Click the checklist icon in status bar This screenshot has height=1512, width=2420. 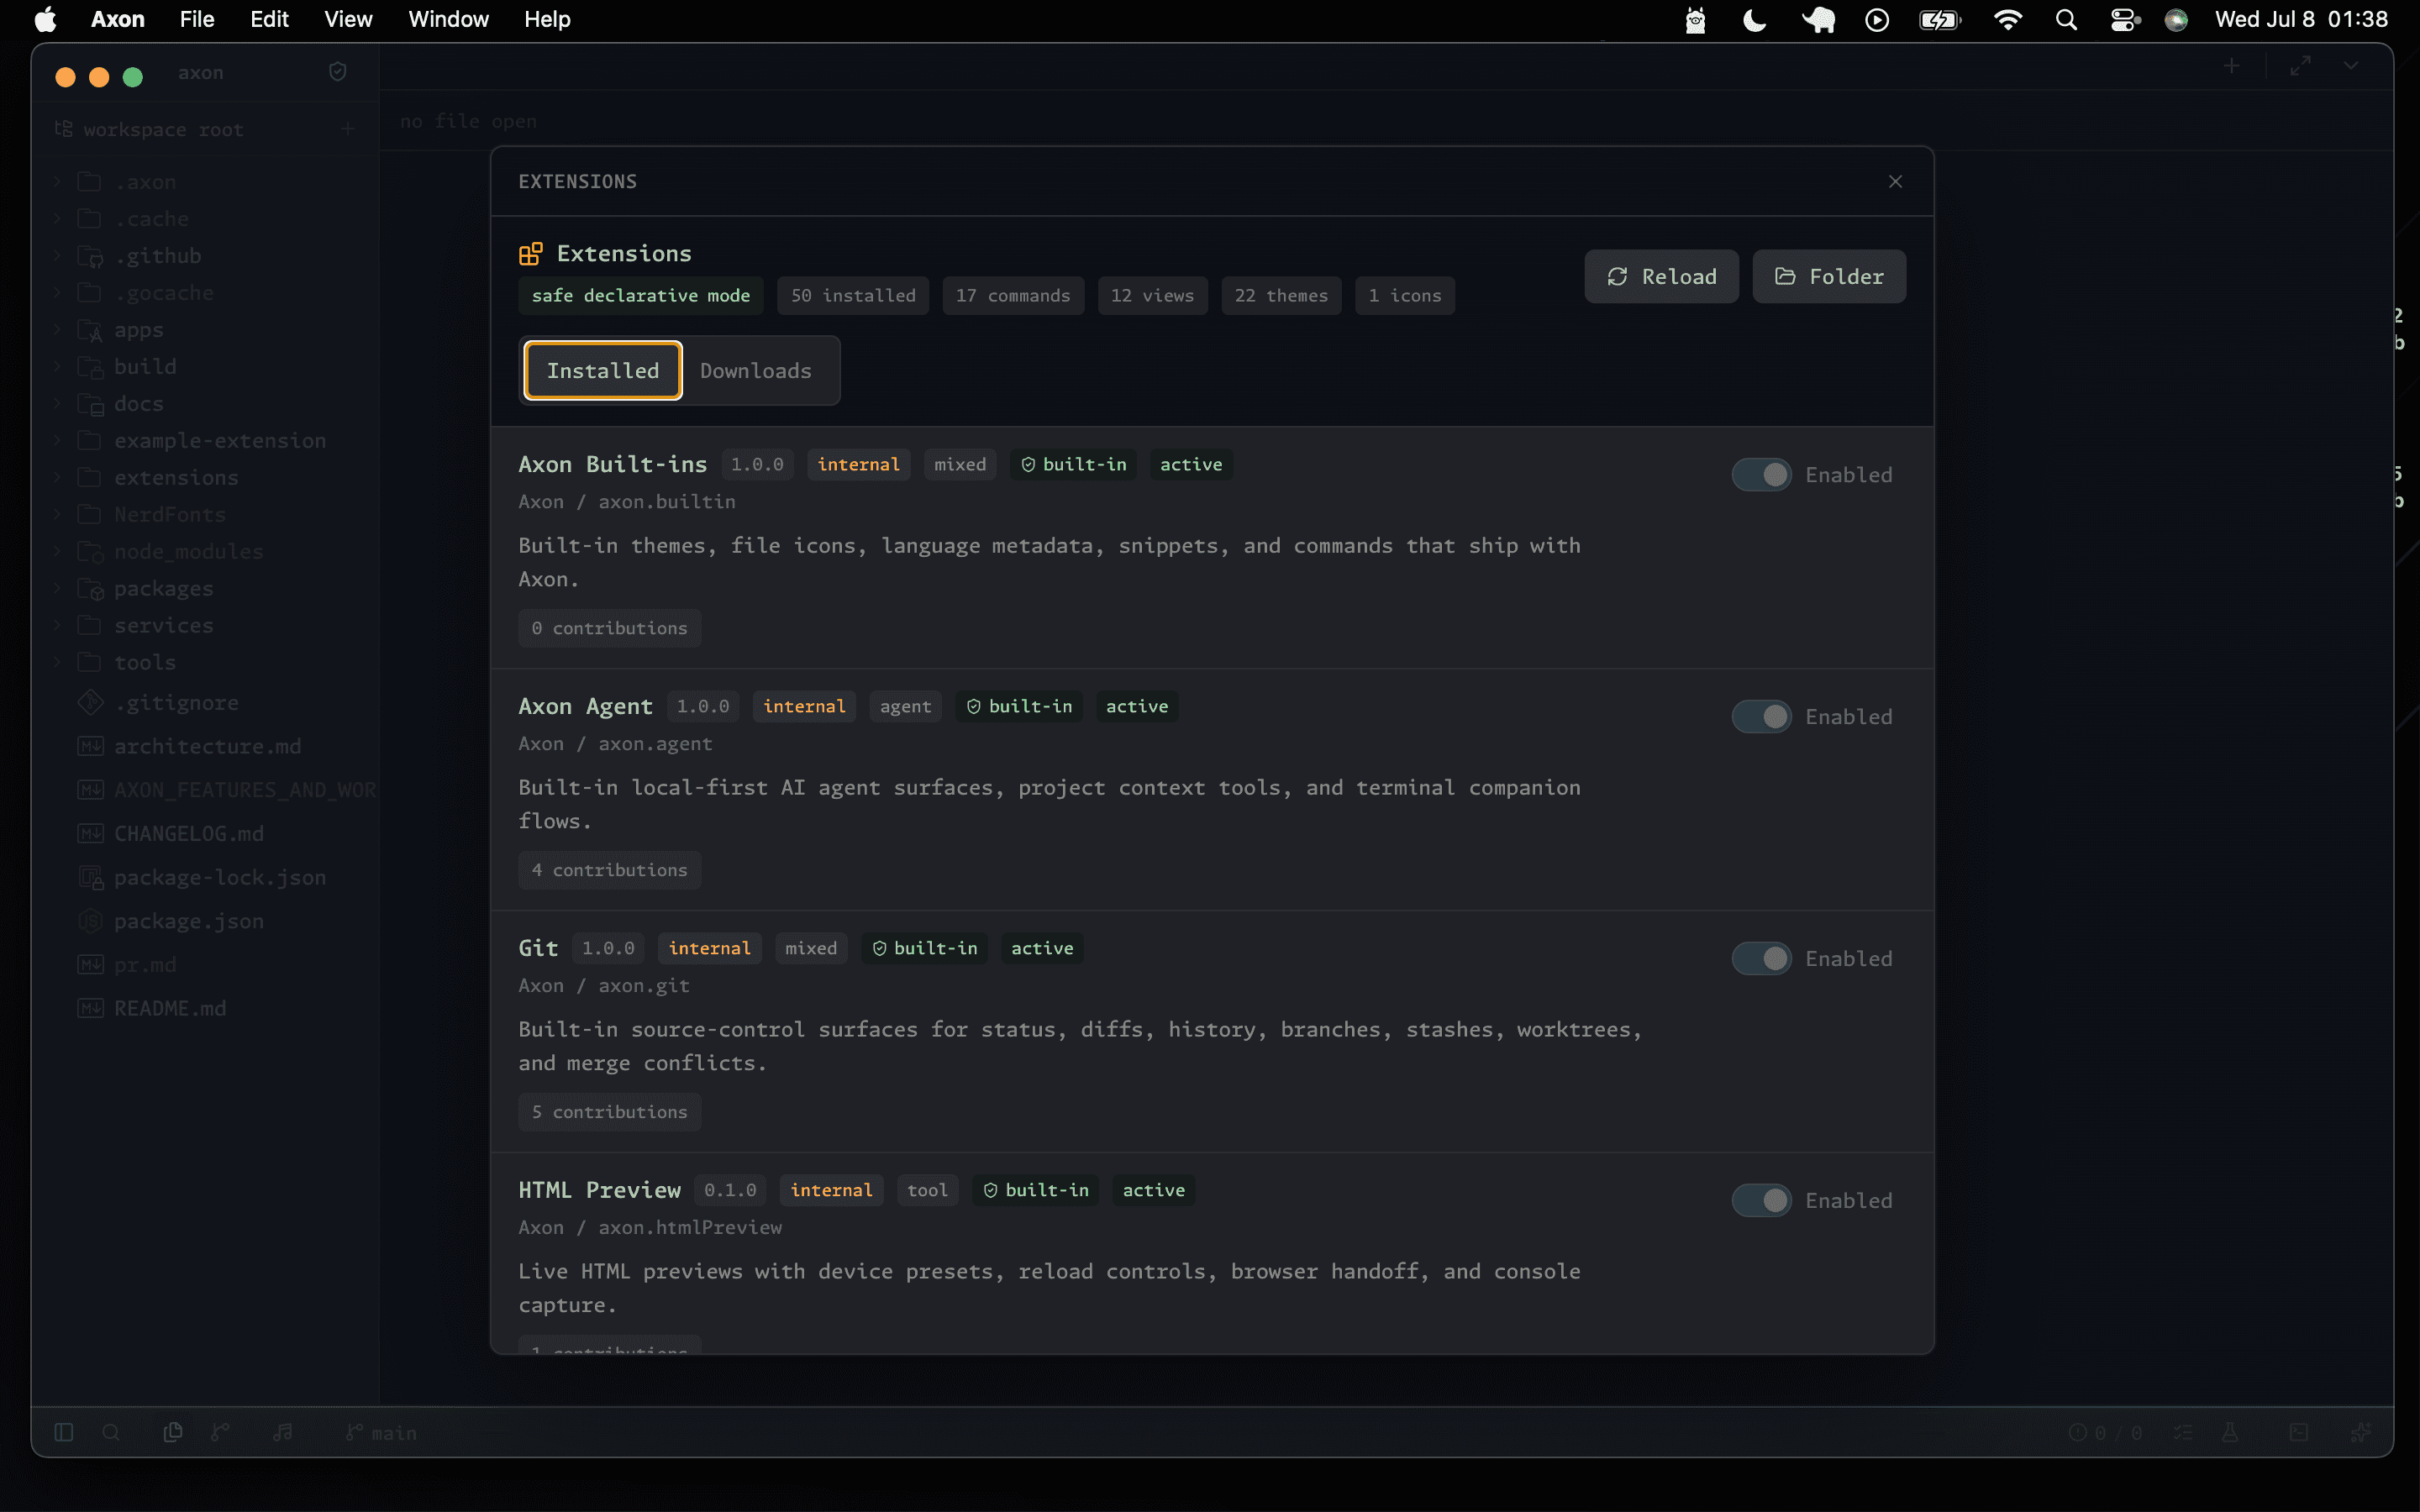[x=2182, y=1432]
